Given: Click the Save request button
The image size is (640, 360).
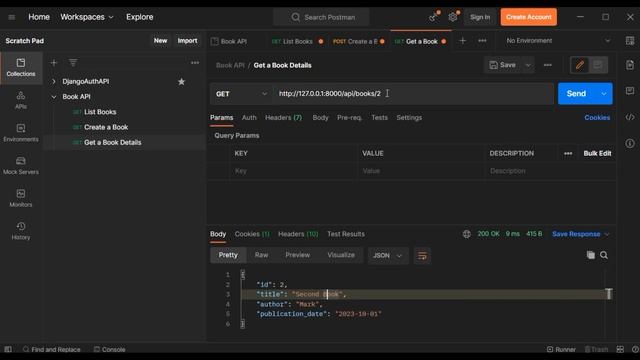Looking at the screenshot, I should pos(503,65).
